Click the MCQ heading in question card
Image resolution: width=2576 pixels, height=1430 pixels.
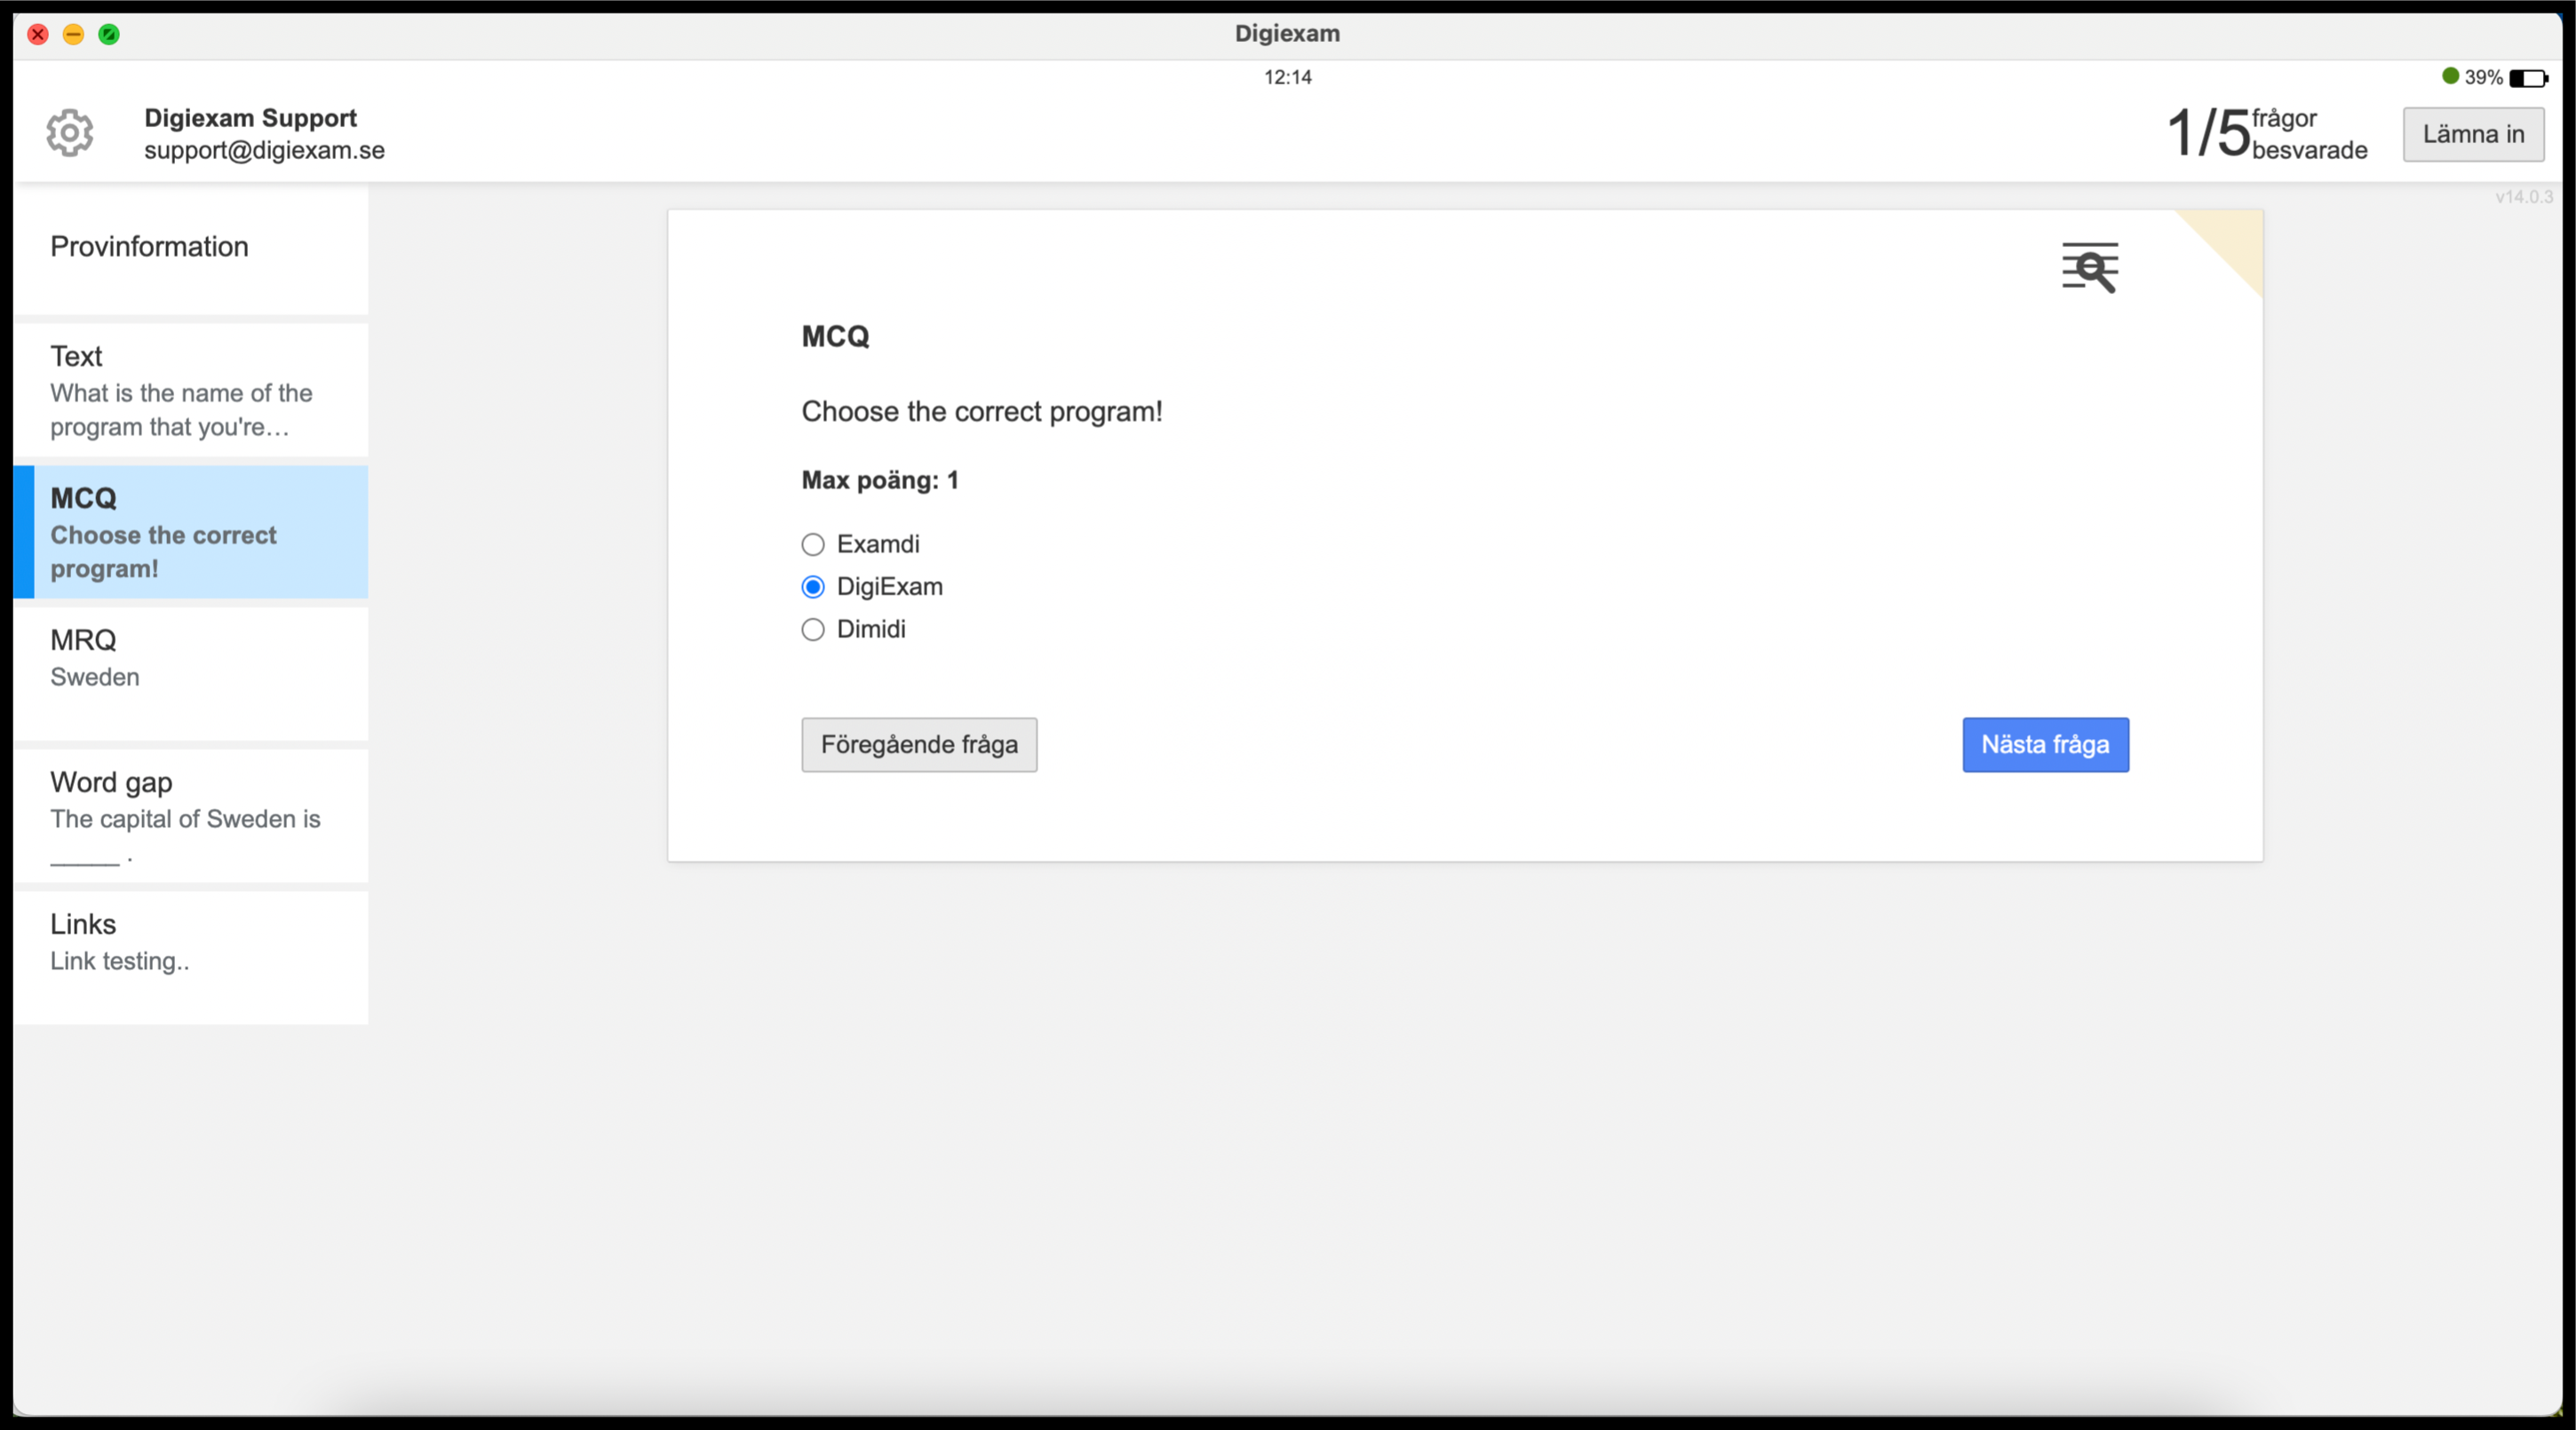click(x=835, y=337)
